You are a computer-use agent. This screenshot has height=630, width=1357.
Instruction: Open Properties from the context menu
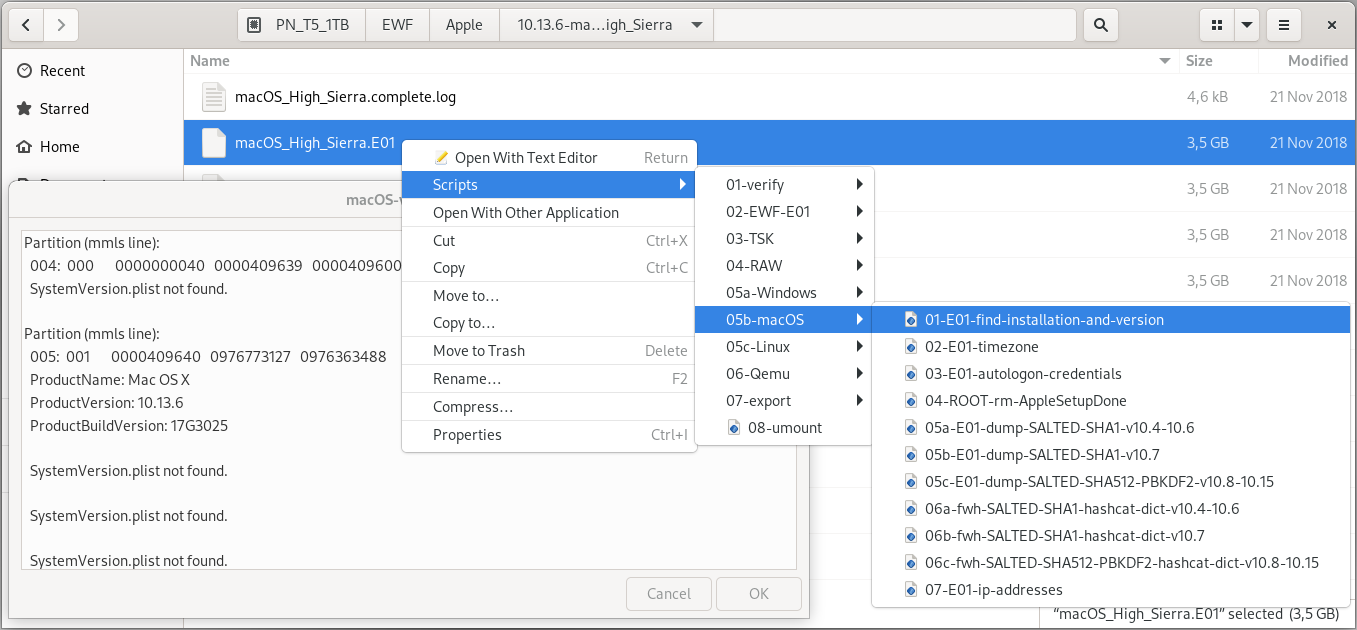tap(549, 435)
